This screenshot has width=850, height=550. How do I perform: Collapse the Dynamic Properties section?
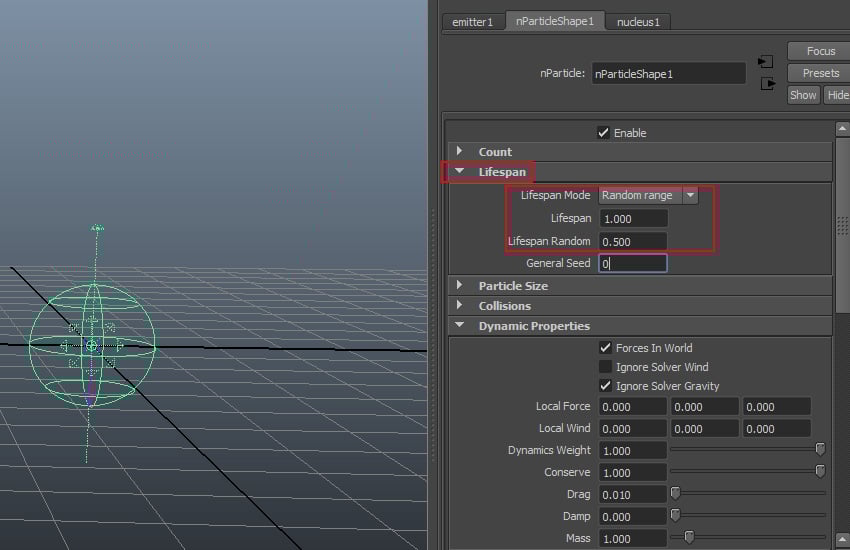coord(460,325)
